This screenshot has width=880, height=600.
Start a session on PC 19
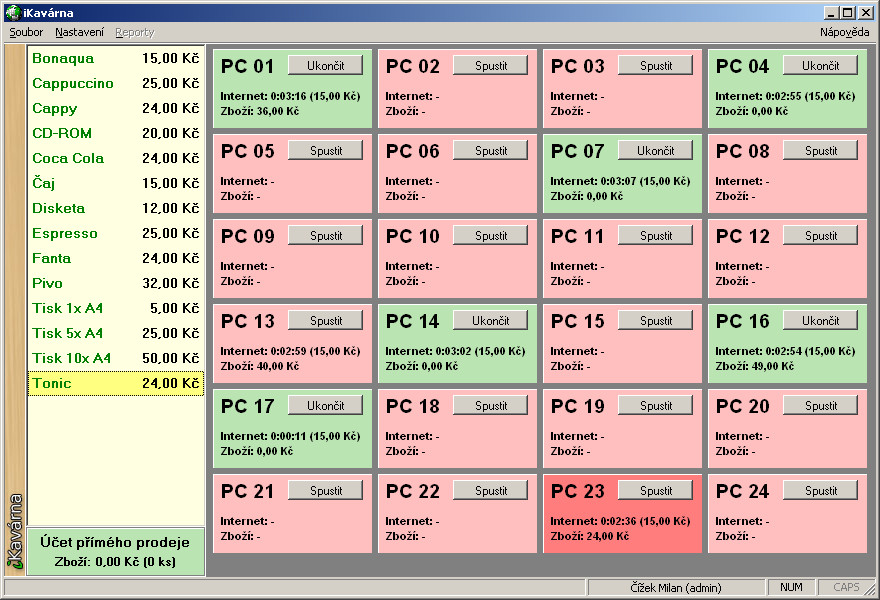point(656,405)
